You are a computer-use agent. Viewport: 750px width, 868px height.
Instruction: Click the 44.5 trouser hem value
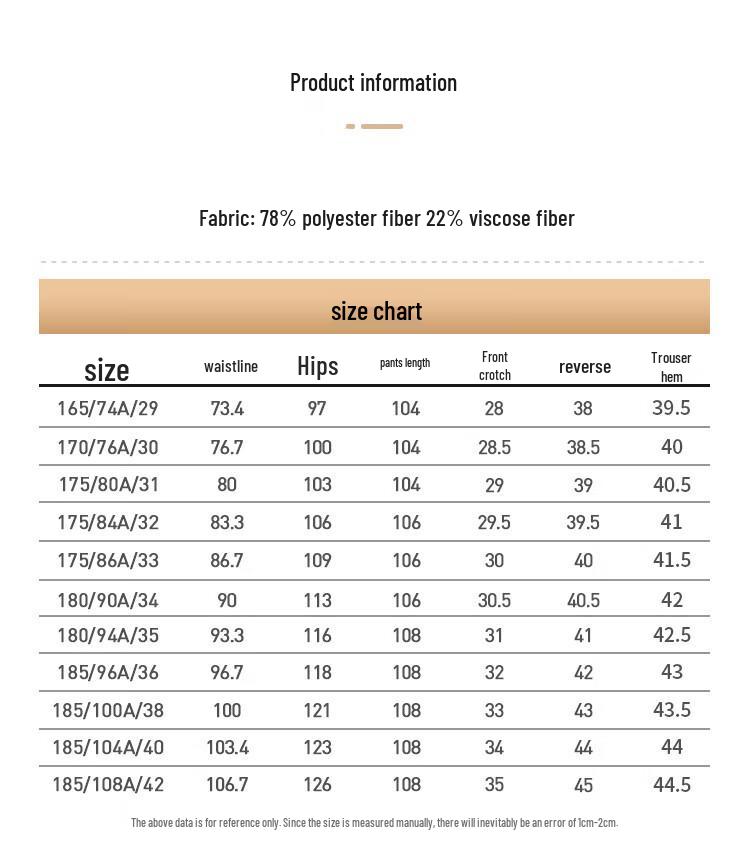coord(671,784)
